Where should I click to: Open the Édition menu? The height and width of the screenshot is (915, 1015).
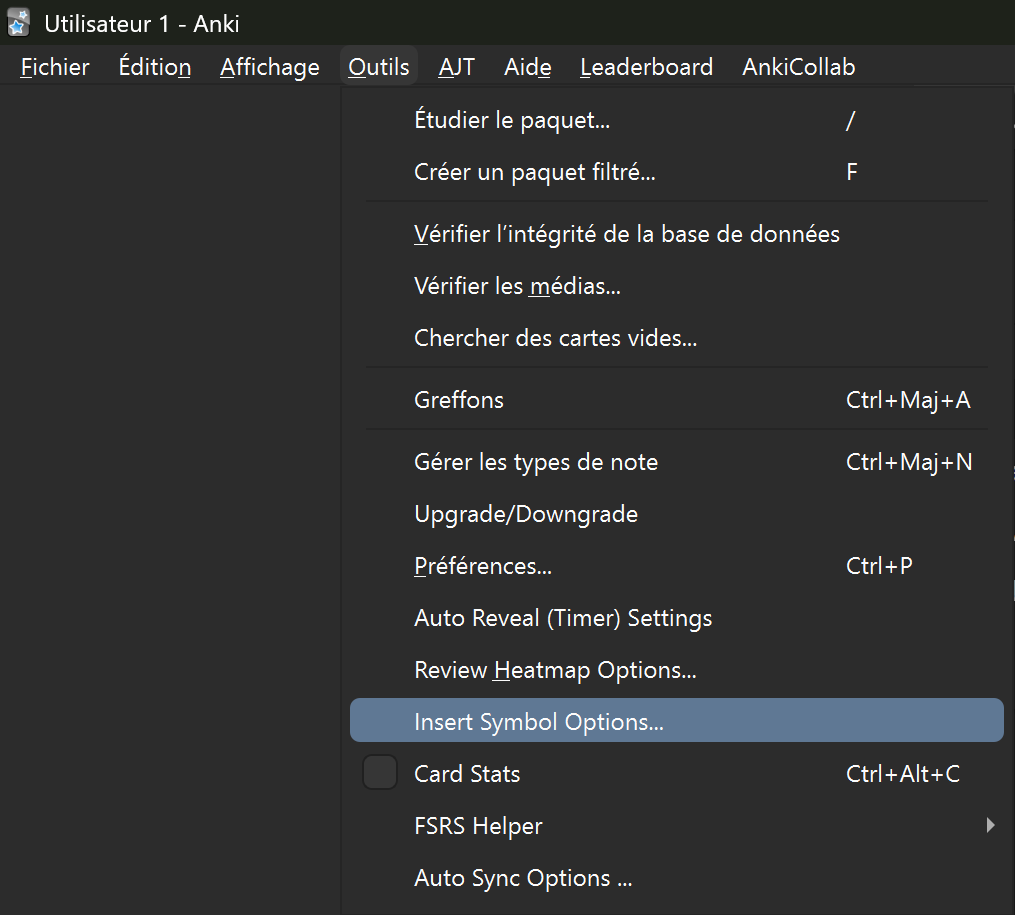(154, 67)
